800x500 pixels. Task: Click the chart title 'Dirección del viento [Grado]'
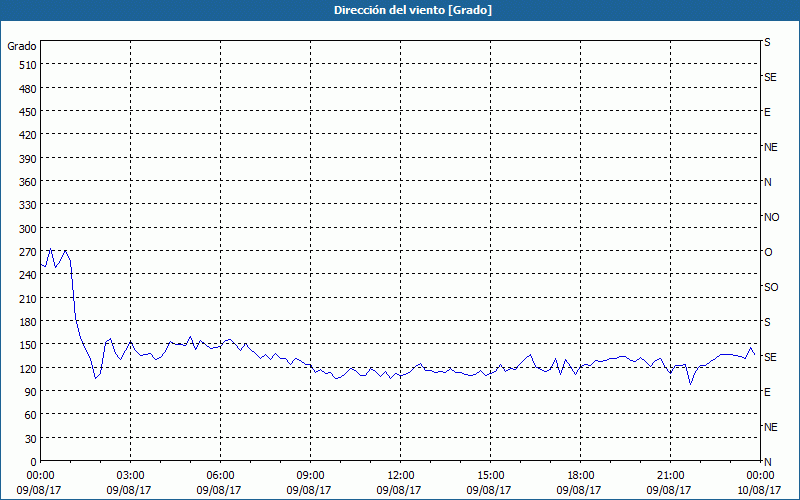(x=413, y=10)
